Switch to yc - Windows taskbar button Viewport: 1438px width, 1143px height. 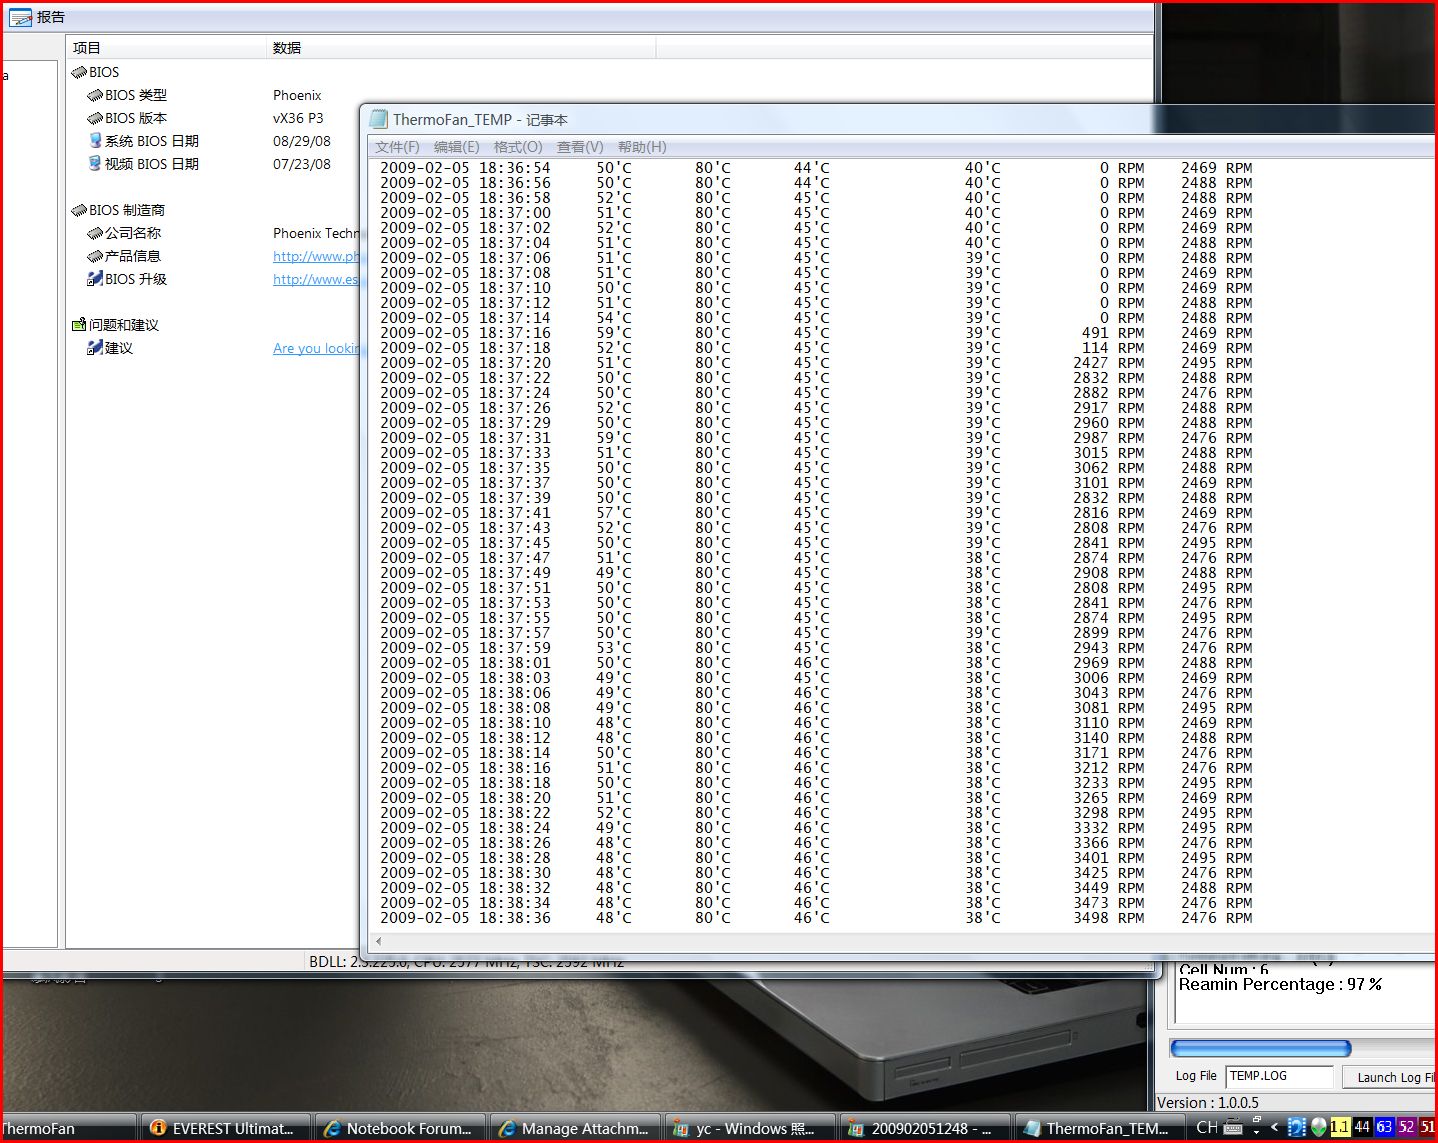pos(750,1128)
